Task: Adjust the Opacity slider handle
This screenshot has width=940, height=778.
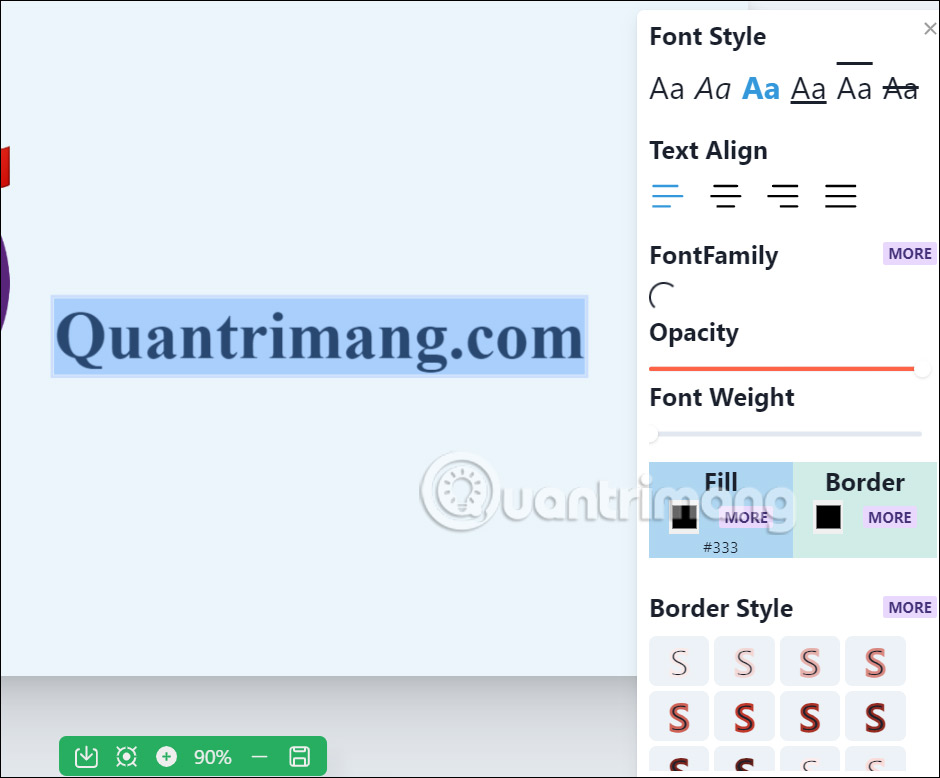Action: tap(921, 369)
